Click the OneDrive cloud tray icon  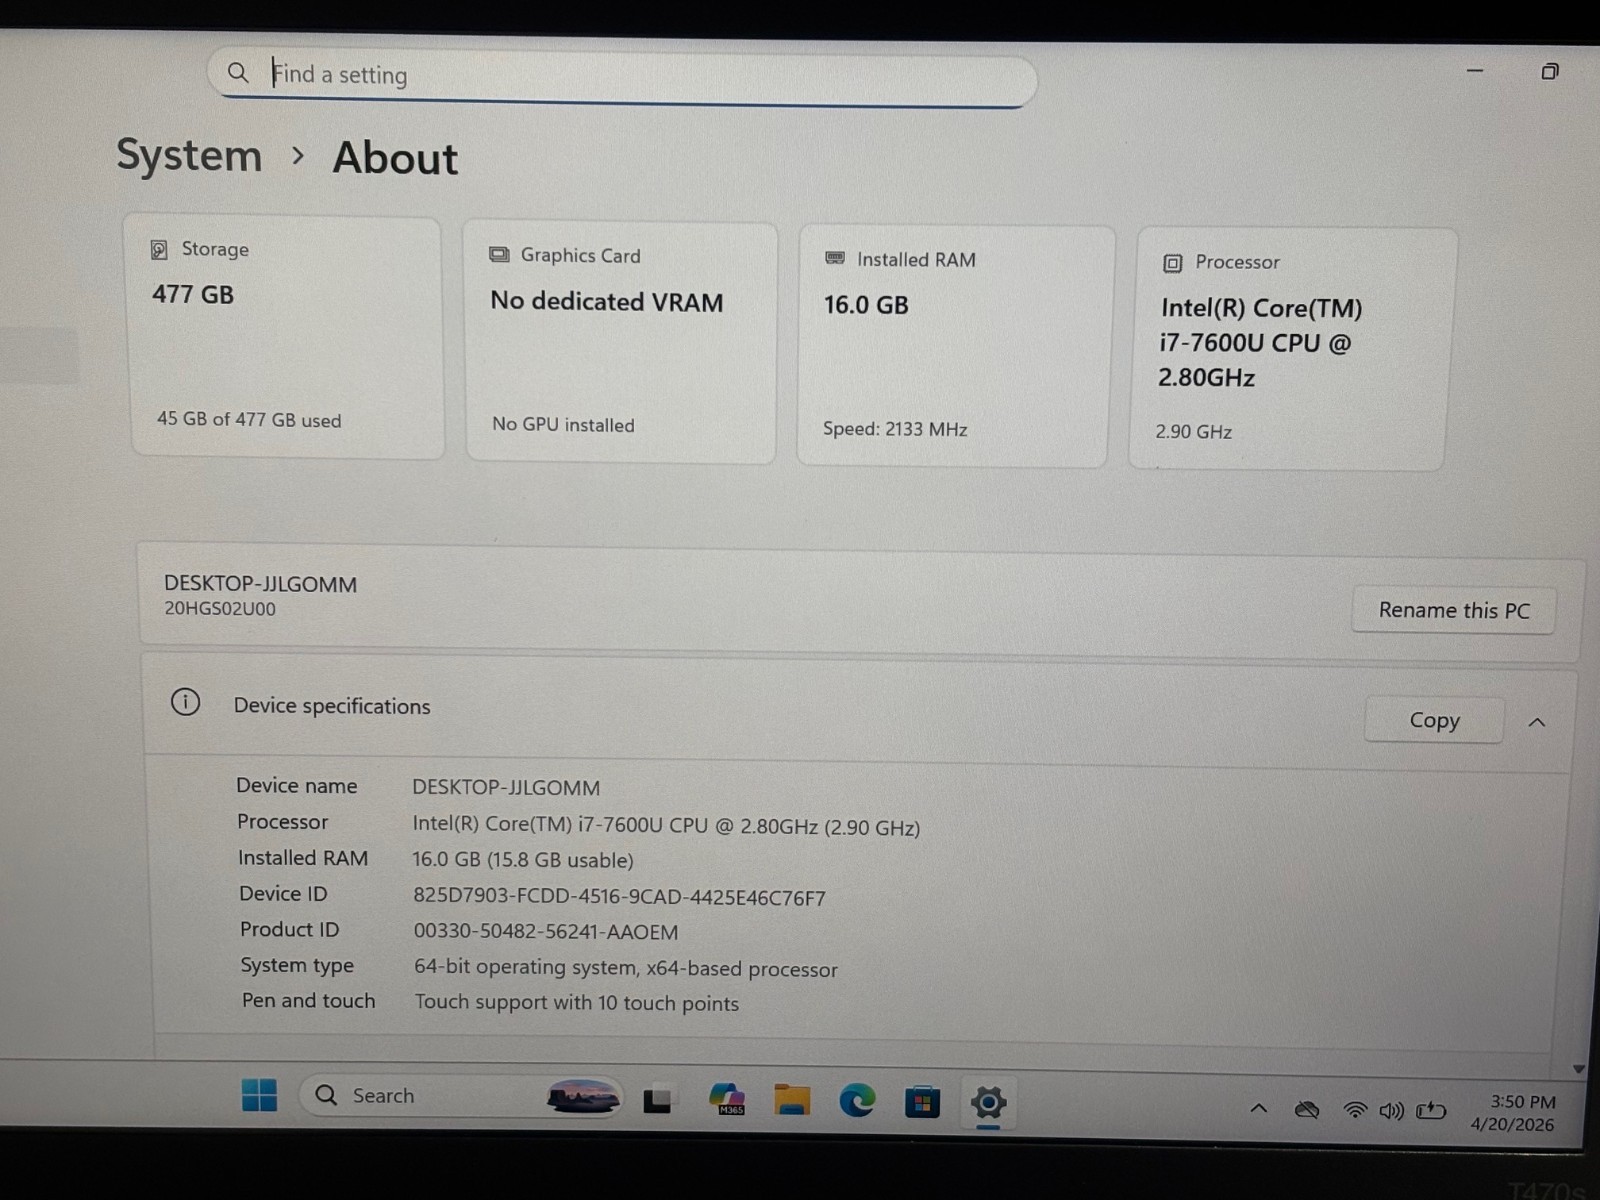(1307, 1109)
